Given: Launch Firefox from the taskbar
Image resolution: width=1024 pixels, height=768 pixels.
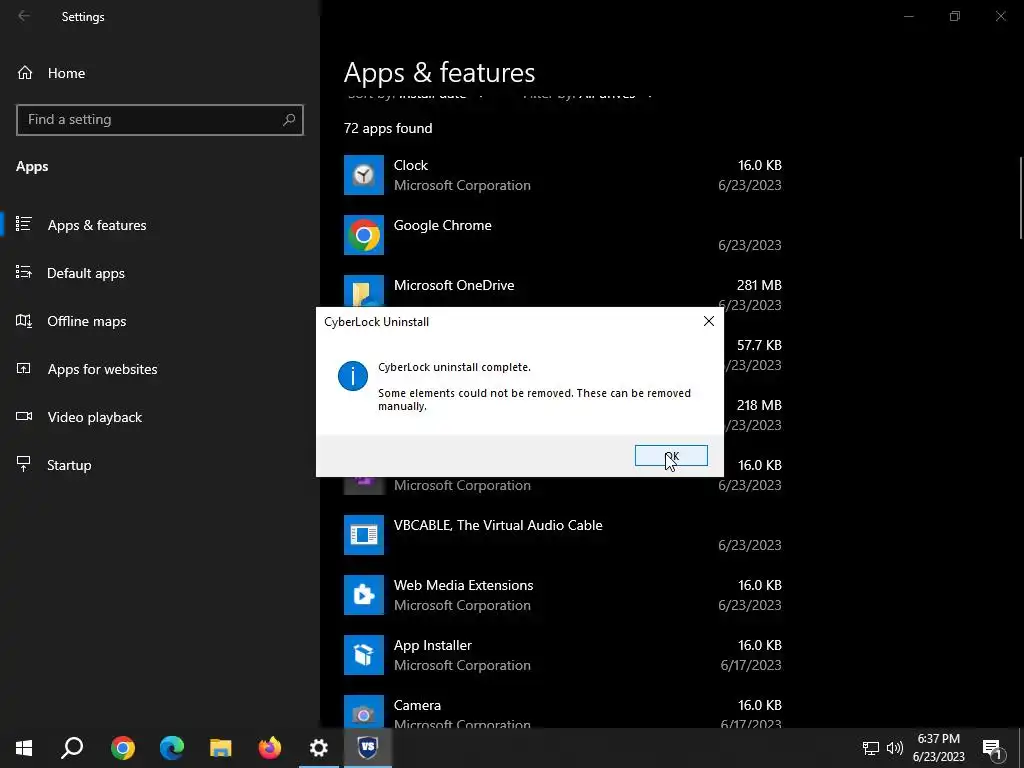Looking at the screenshot, I should (x=270, y=748).
